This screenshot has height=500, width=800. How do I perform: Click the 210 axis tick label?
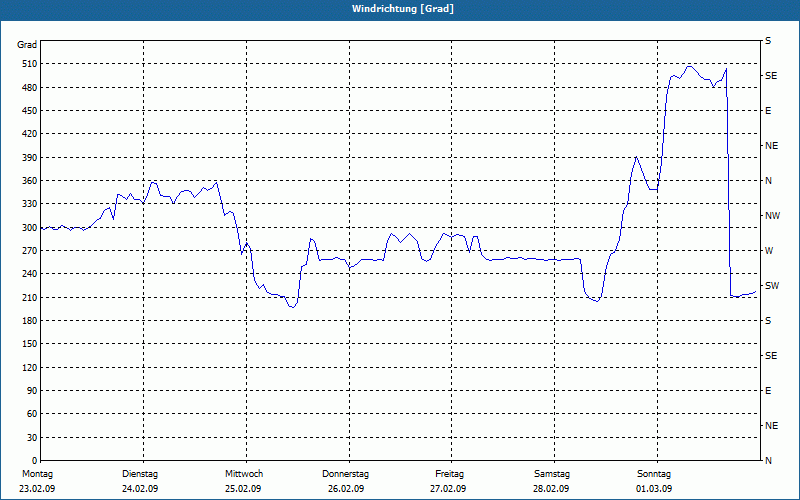(30, 297)
